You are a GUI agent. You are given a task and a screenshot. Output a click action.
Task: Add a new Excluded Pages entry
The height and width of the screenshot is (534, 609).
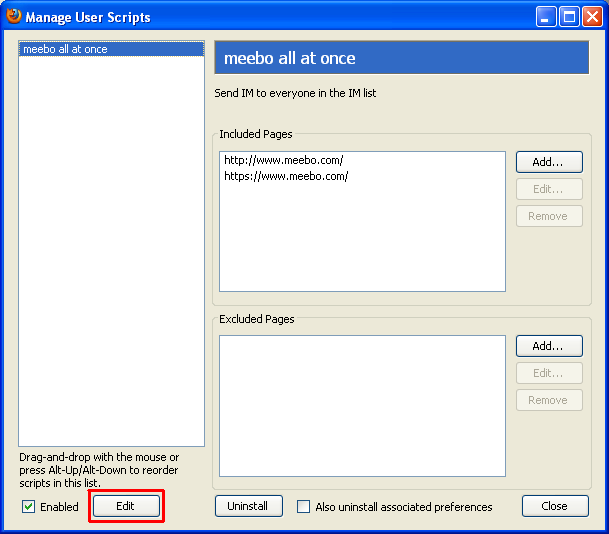[549, 346]
